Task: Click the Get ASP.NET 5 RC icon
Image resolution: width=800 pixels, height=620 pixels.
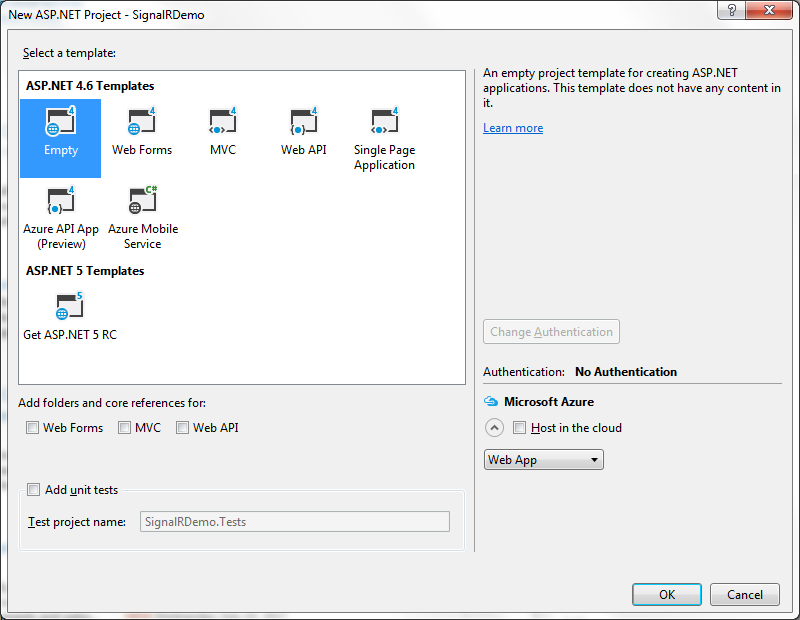Action: (x=69, y=306)
